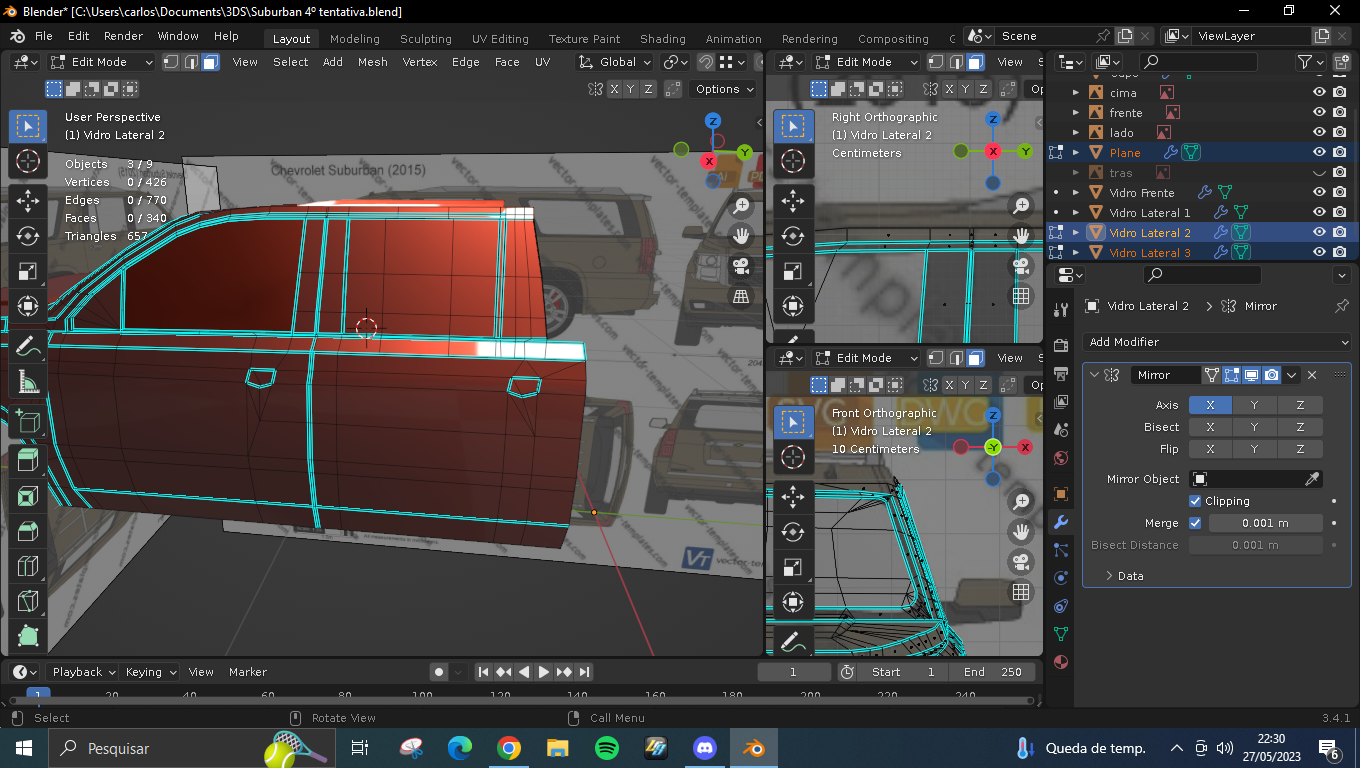Click the Mirror Object eyedropper
1360x768 pixels.
click(1313, 479)
